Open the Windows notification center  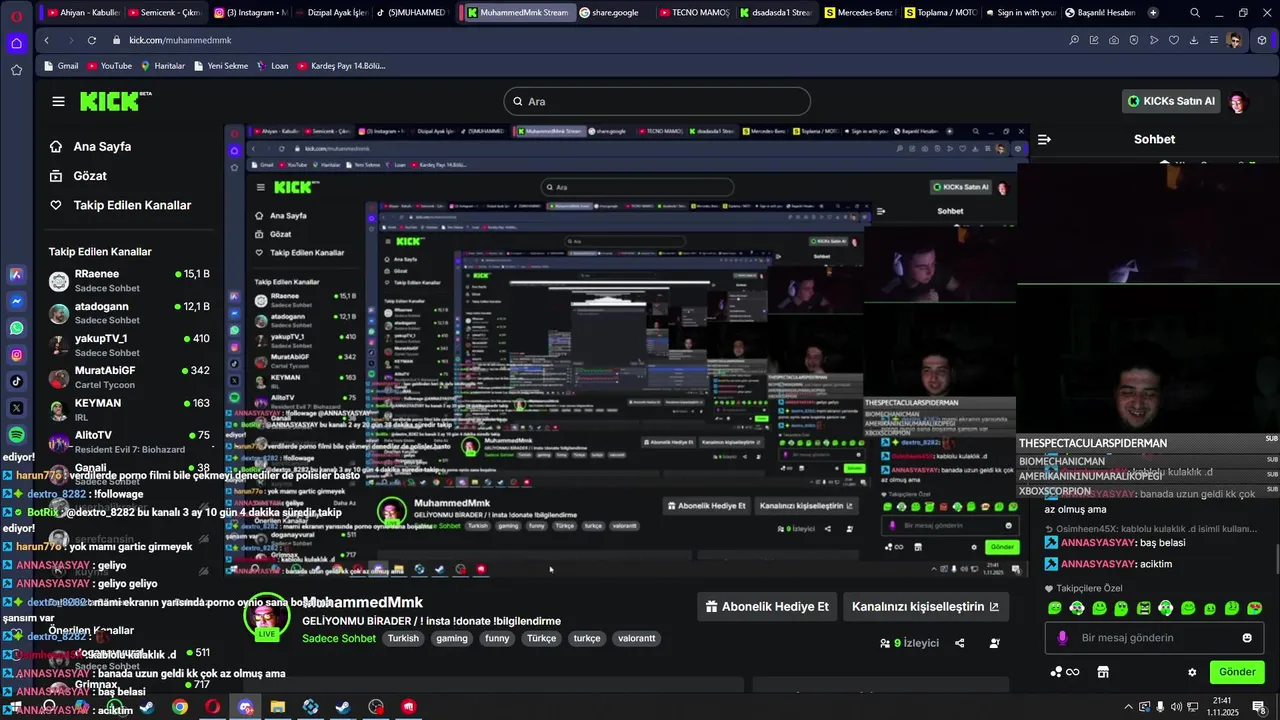click(x=1258, y=707)
